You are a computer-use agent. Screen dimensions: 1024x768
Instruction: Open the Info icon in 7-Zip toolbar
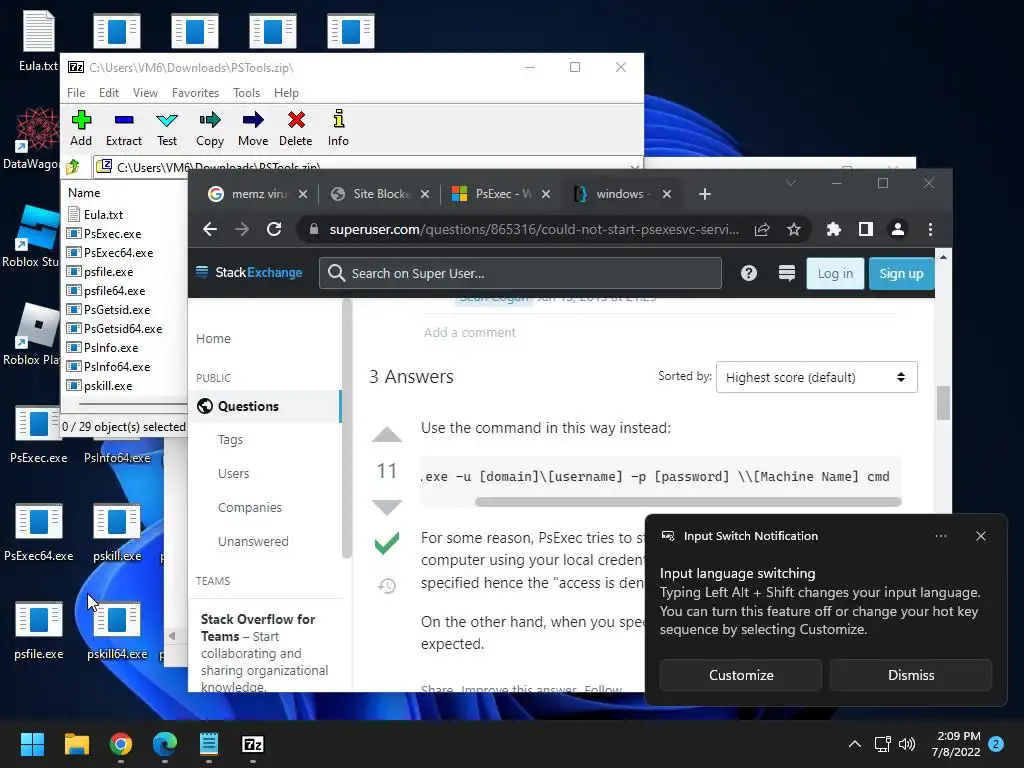[338, 128]
